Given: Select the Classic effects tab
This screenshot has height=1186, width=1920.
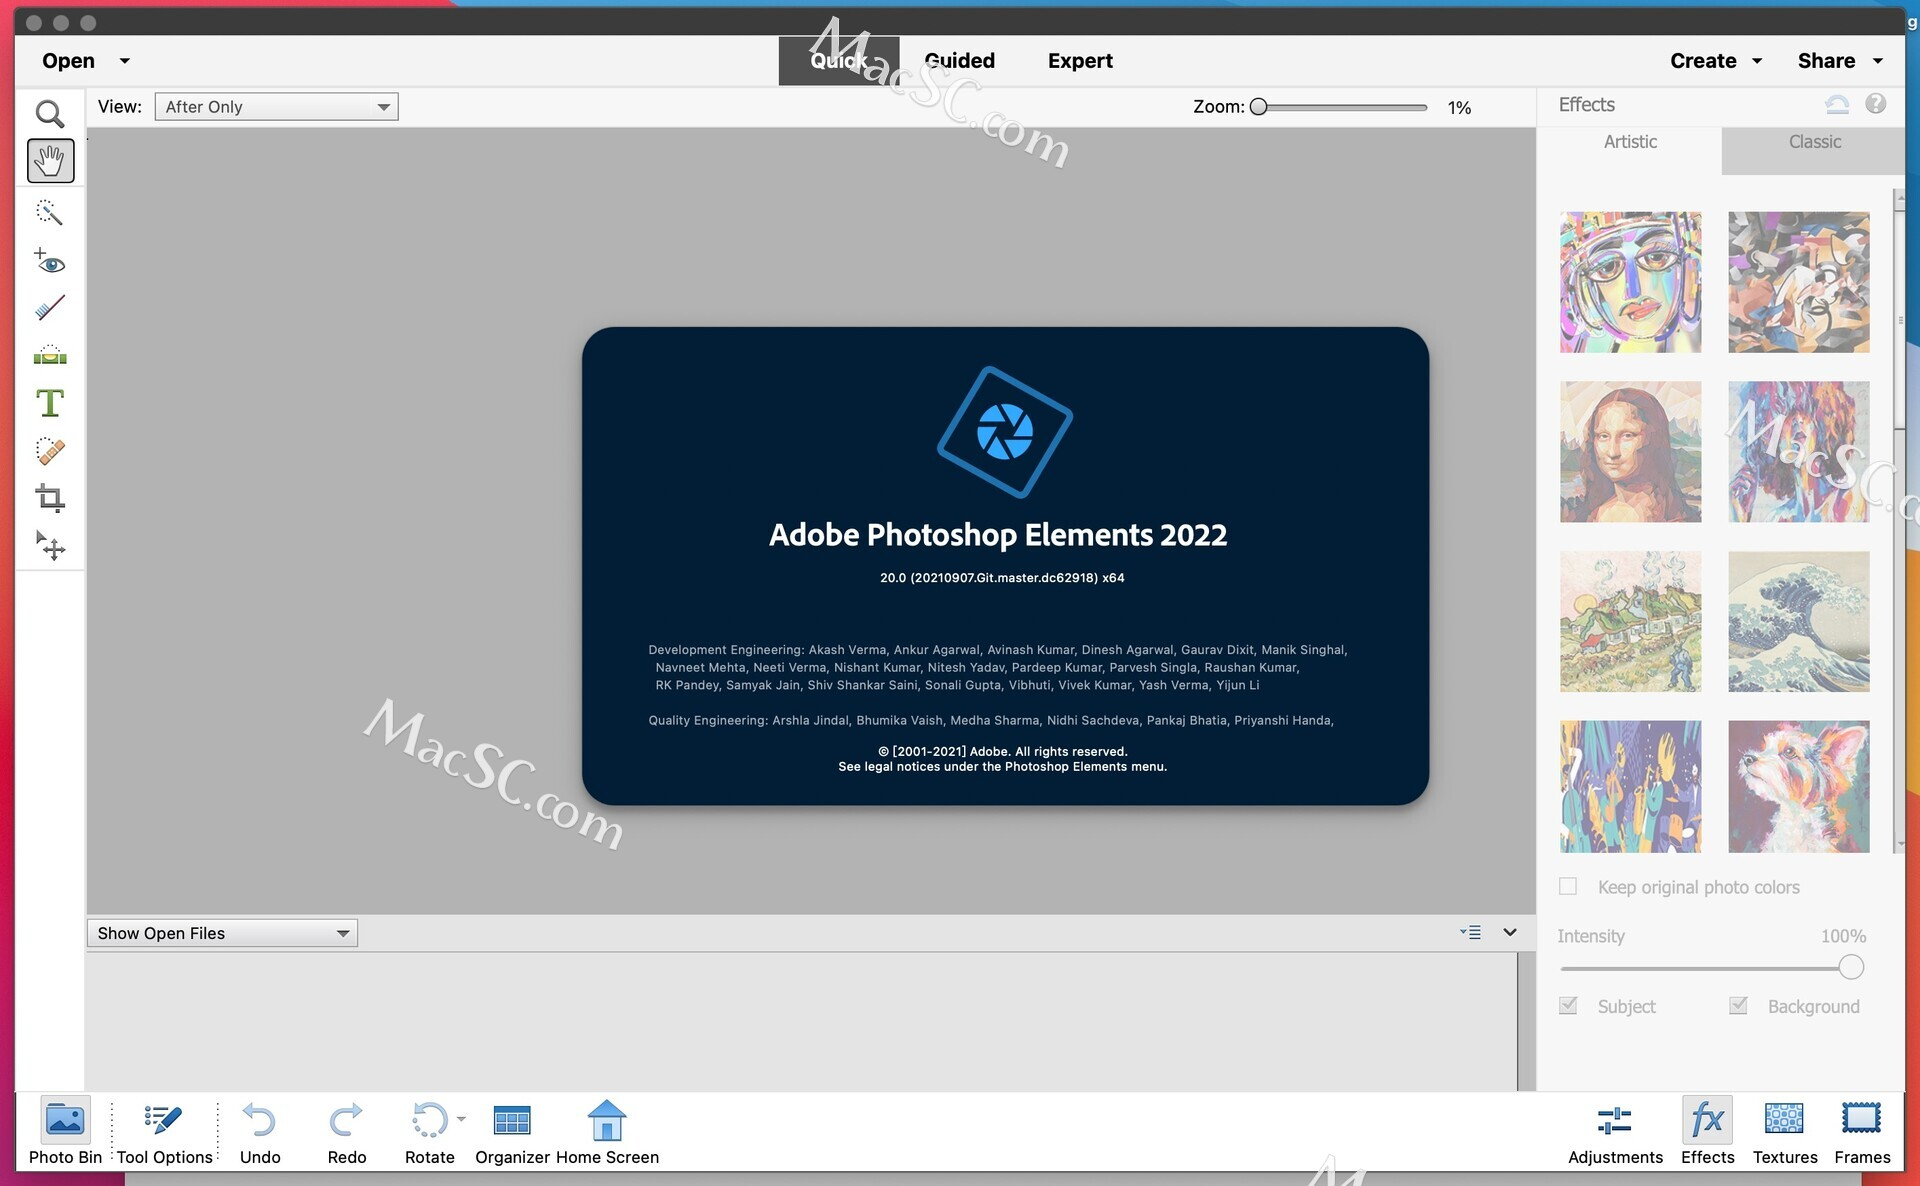Looking at the screenshot, I should tap(1814, 142).
